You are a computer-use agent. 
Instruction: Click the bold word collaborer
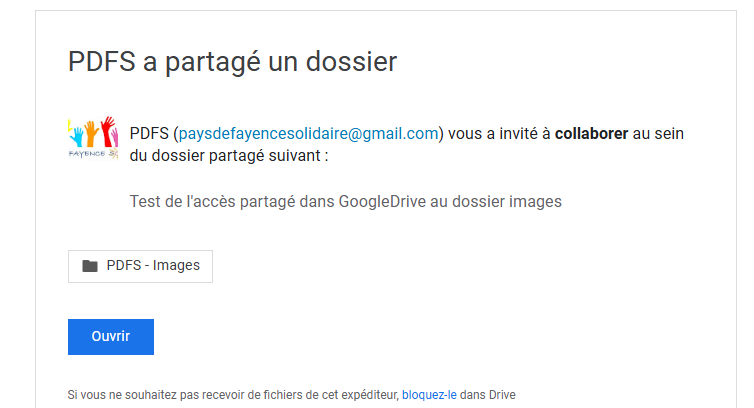(x=592, y=134)
